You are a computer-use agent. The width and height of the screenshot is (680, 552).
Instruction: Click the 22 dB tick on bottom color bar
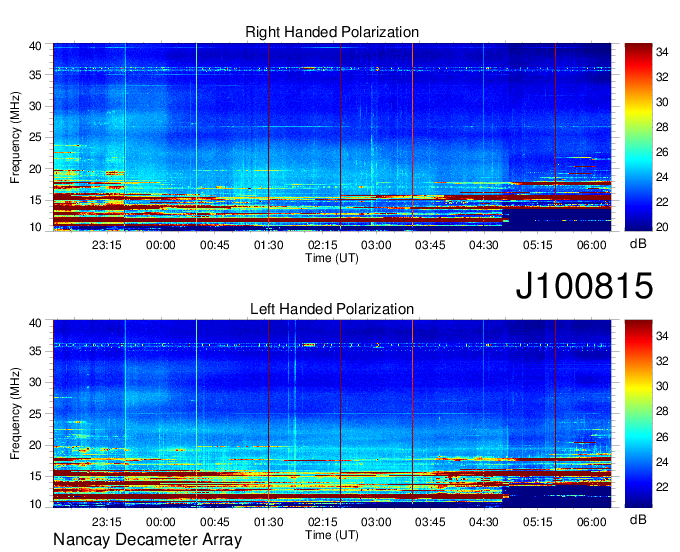pyautogui.click(x=662, y=487)
